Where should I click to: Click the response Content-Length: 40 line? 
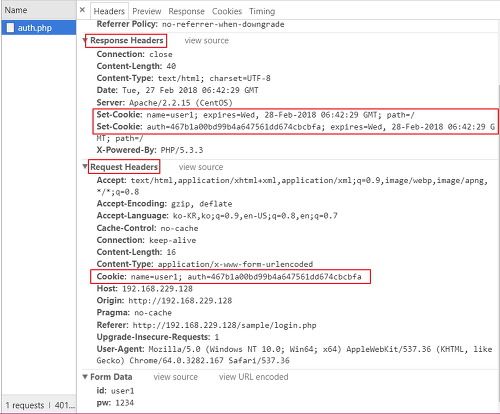[x=136, y=66]
